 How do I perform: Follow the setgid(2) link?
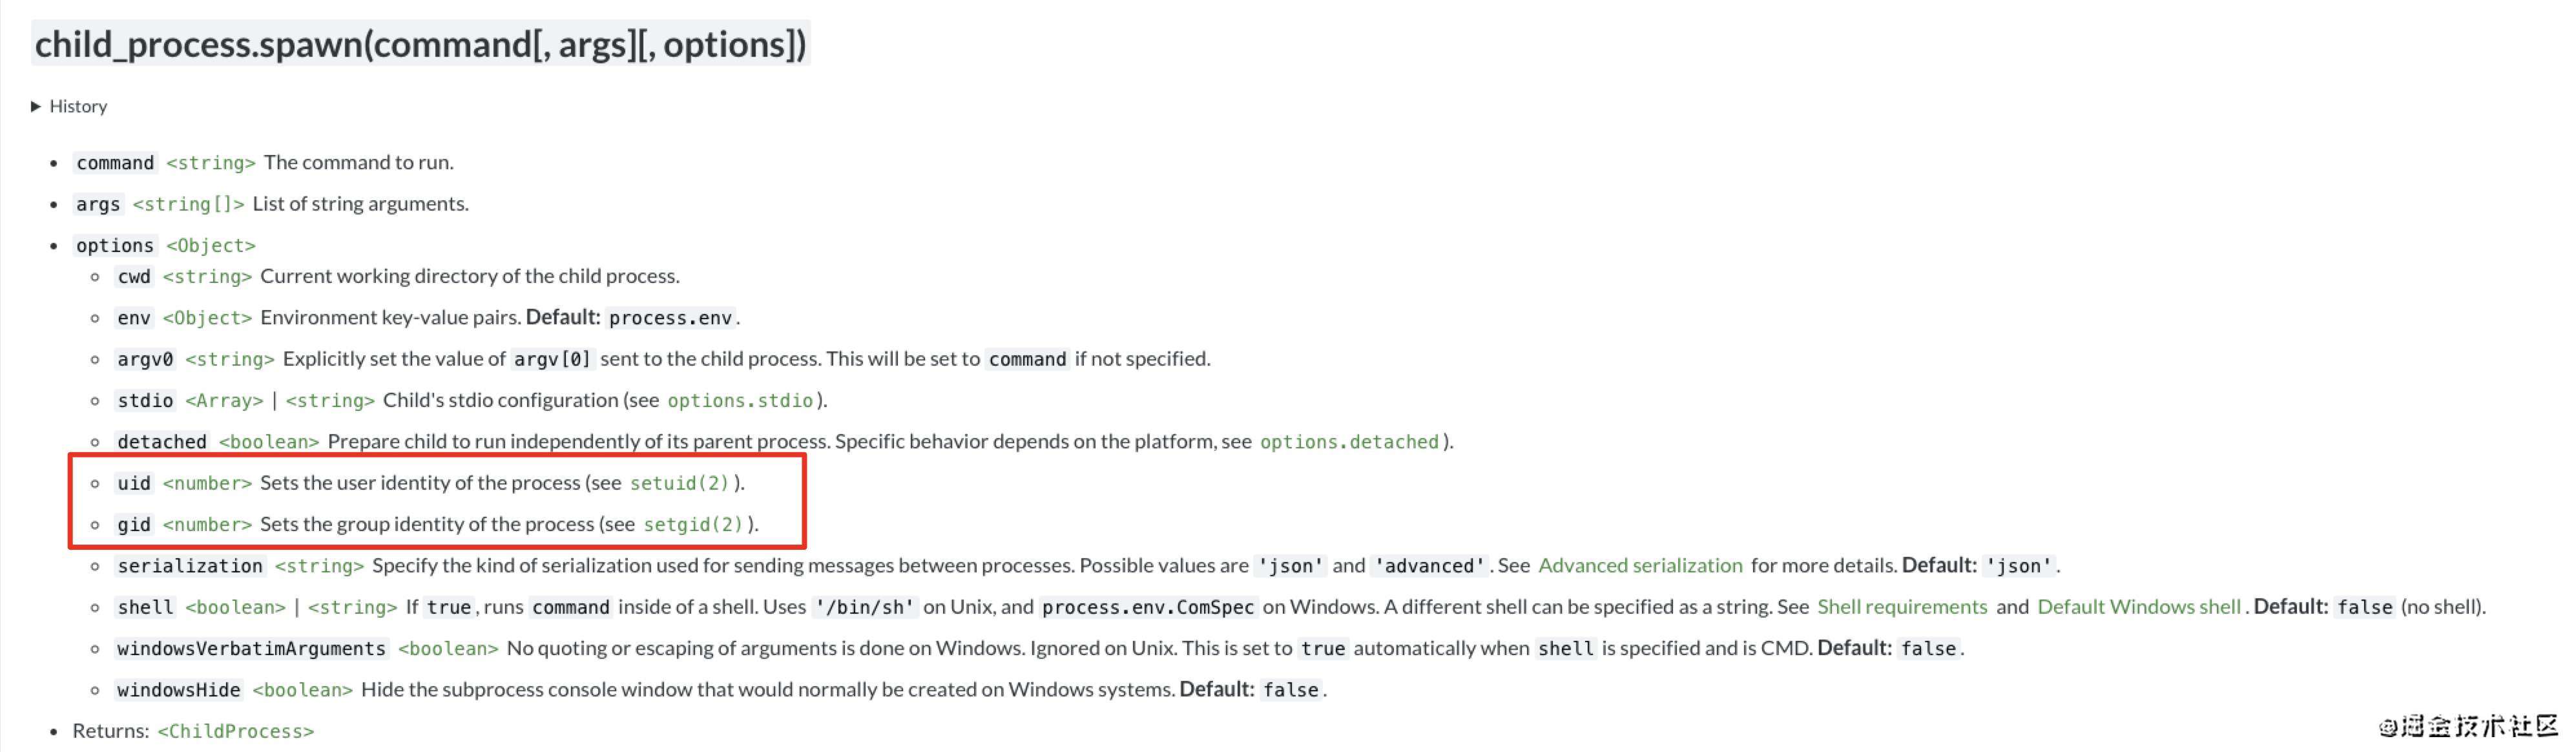coord(693,525)
